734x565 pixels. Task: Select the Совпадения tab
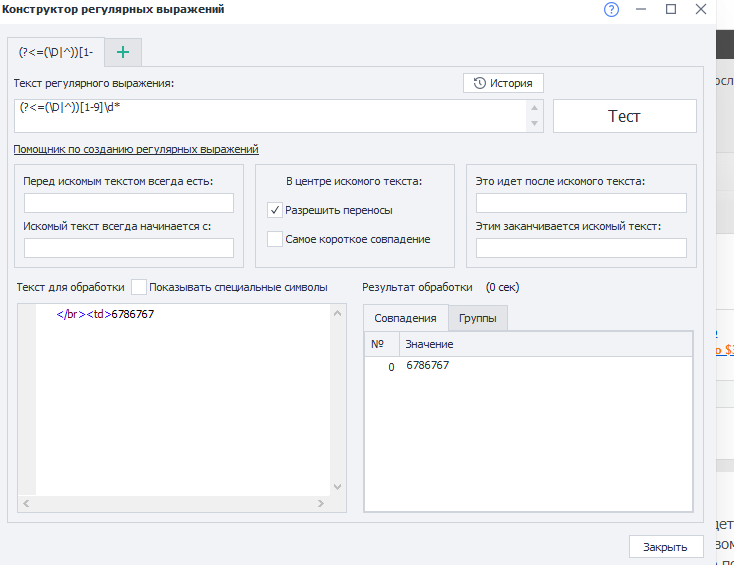405,318
